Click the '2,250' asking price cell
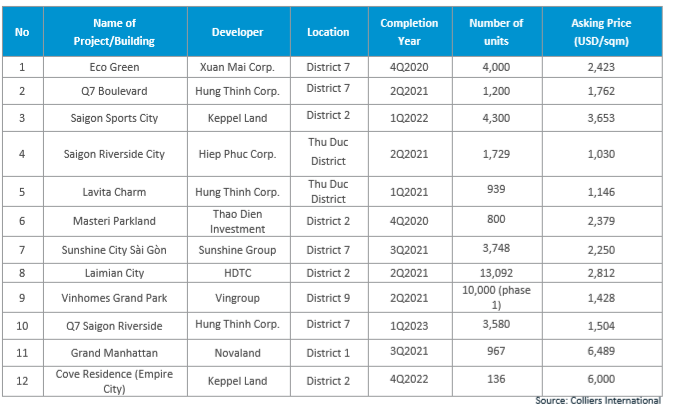Screen dimensions: 673x417 coord(602,250)
